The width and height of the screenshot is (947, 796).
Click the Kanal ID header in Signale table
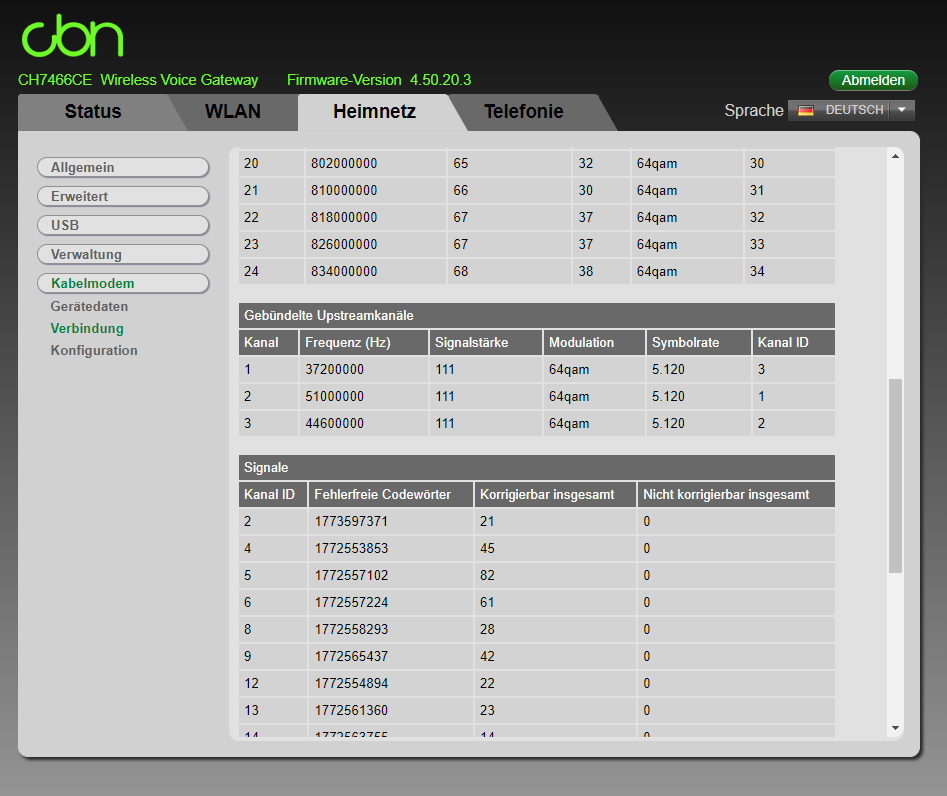pyautogui.click(x=273, y=495)
